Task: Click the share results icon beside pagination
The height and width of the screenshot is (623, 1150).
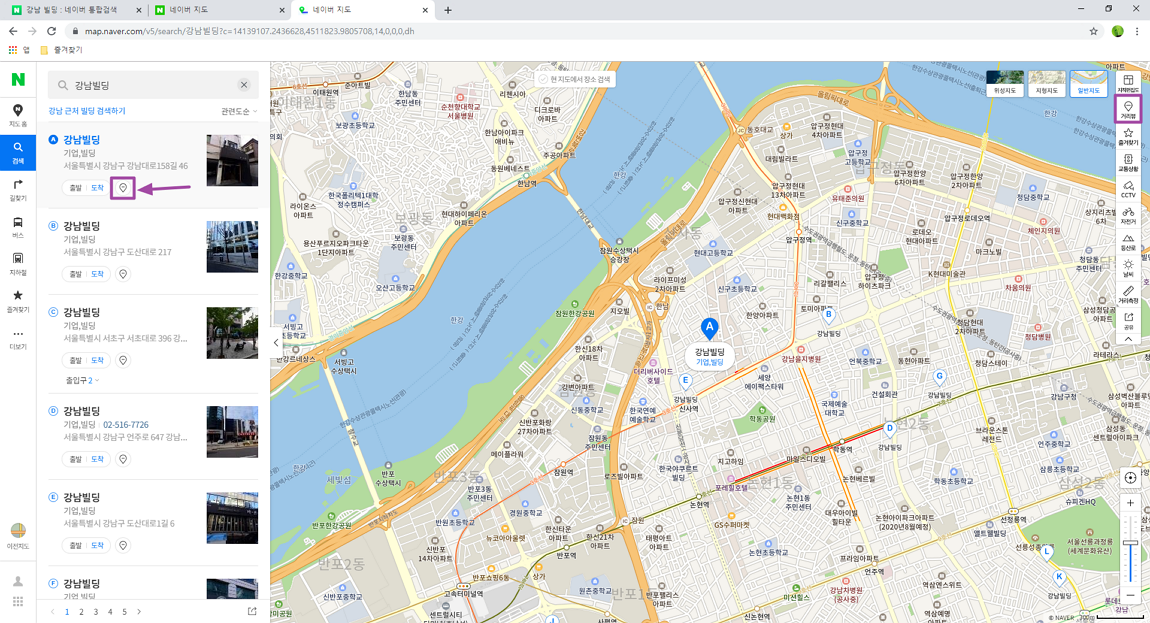Action: [252, 611]
